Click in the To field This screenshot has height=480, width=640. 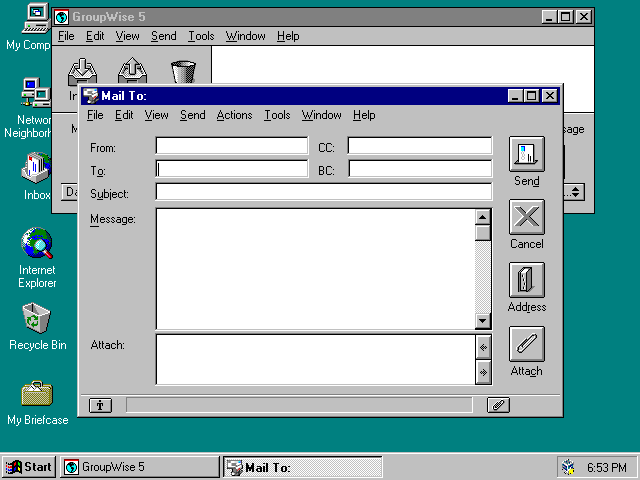(x=232, y=169)
